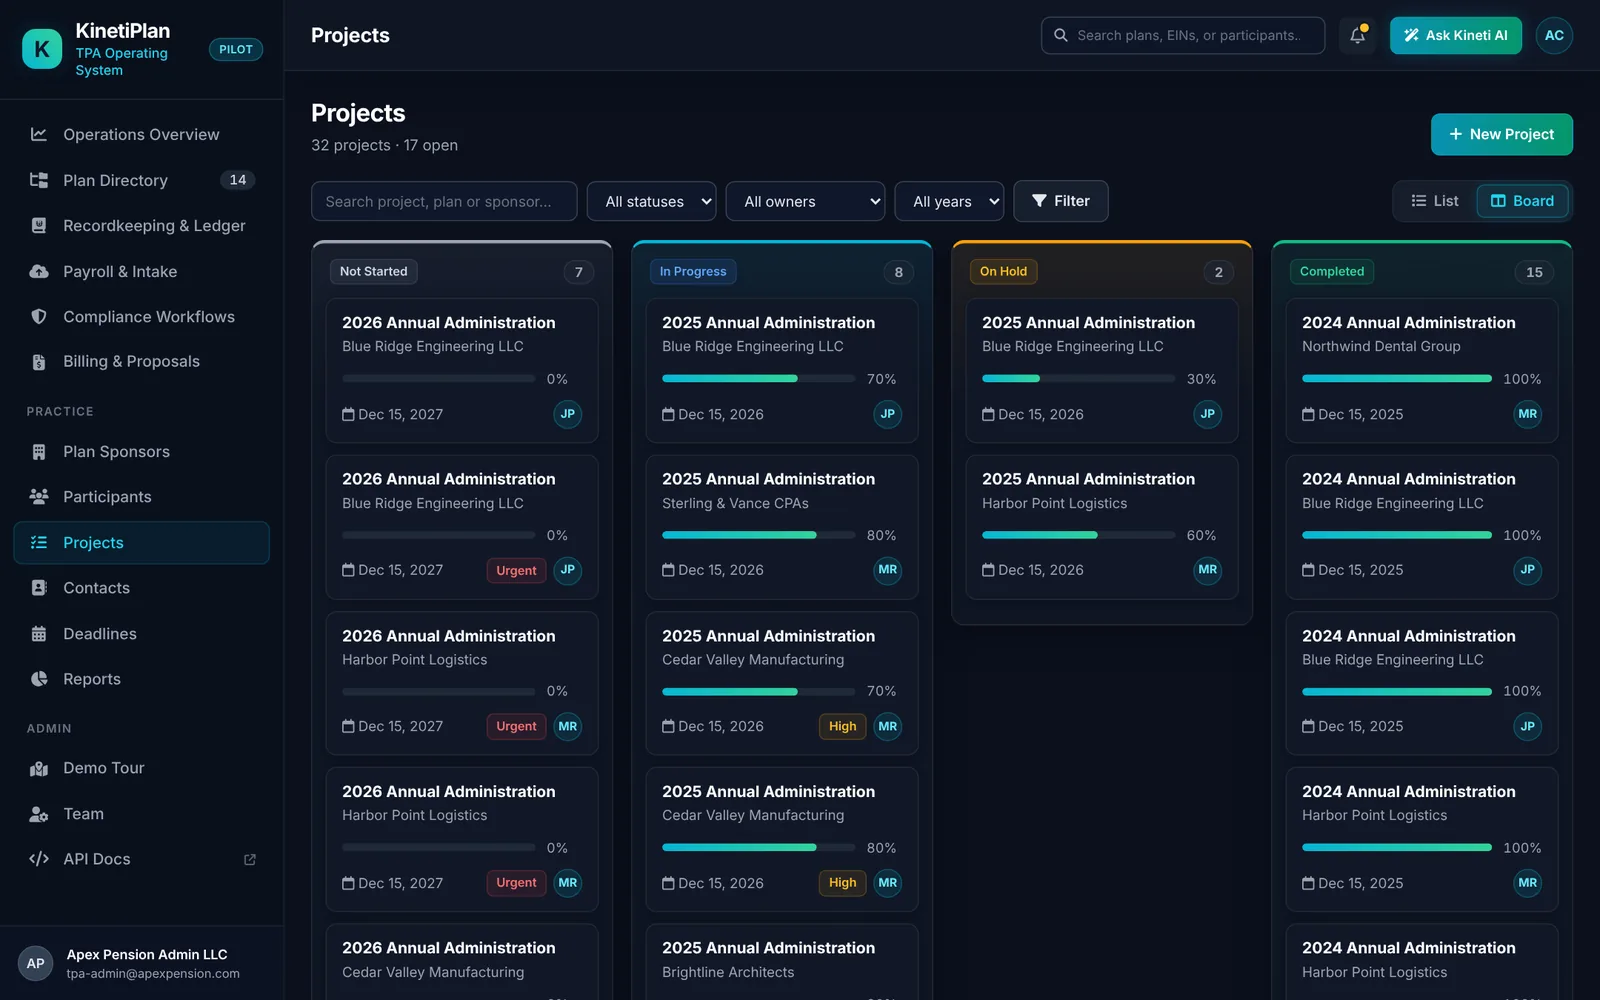Open API Docs in sidebar
The image size is (1600, 1000).
142,859
